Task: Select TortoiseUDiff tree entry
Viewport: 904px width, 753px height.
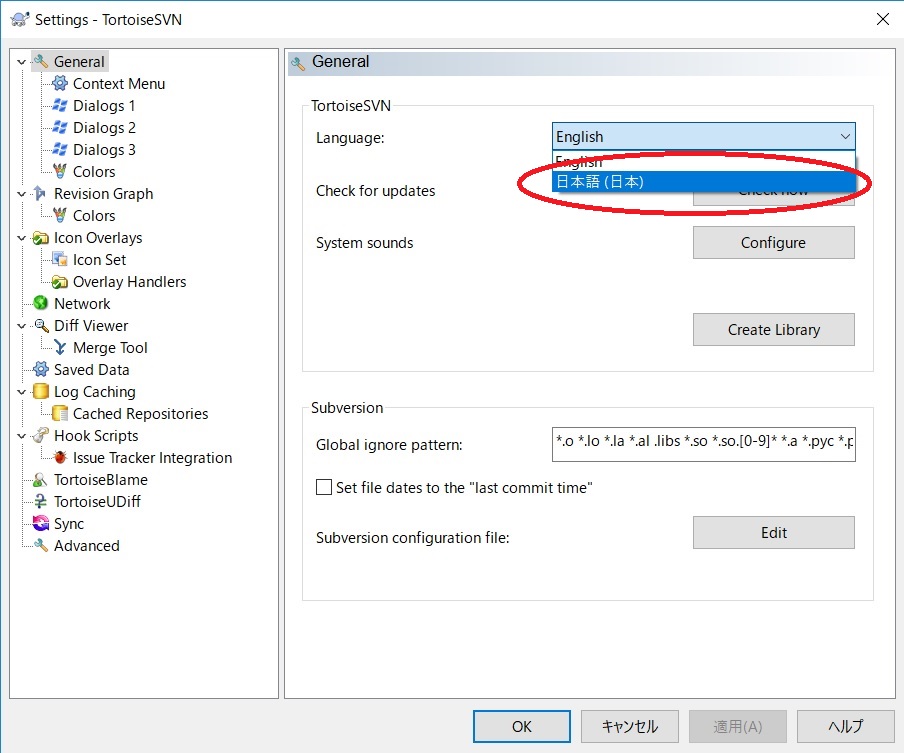Action: click(97, 502)
